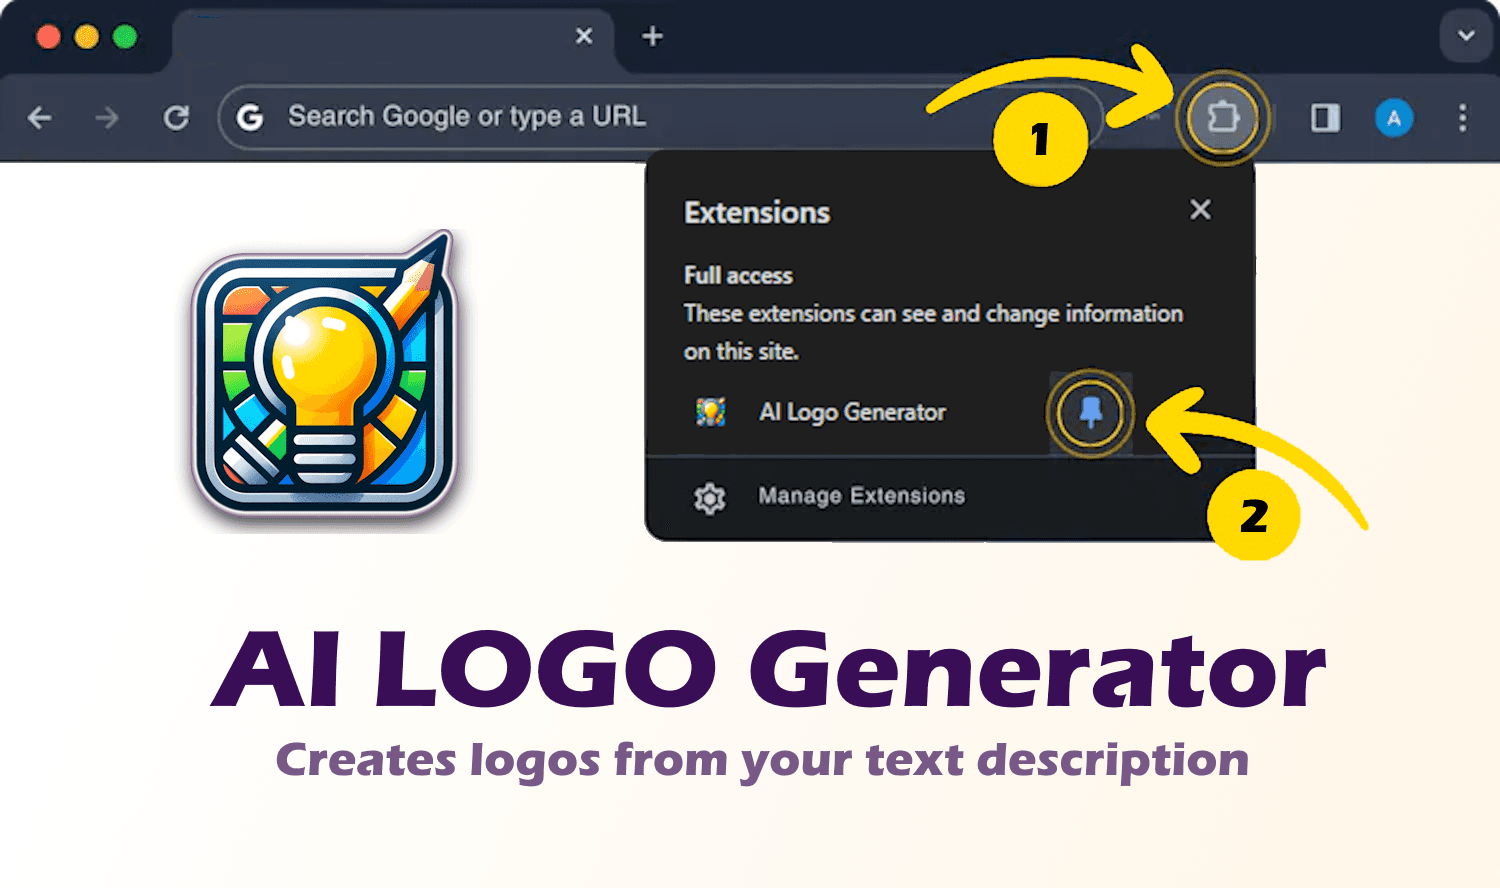Expand the tab search dropdown
This screenshot has height=888, width=1500.
click(1466, 36)
